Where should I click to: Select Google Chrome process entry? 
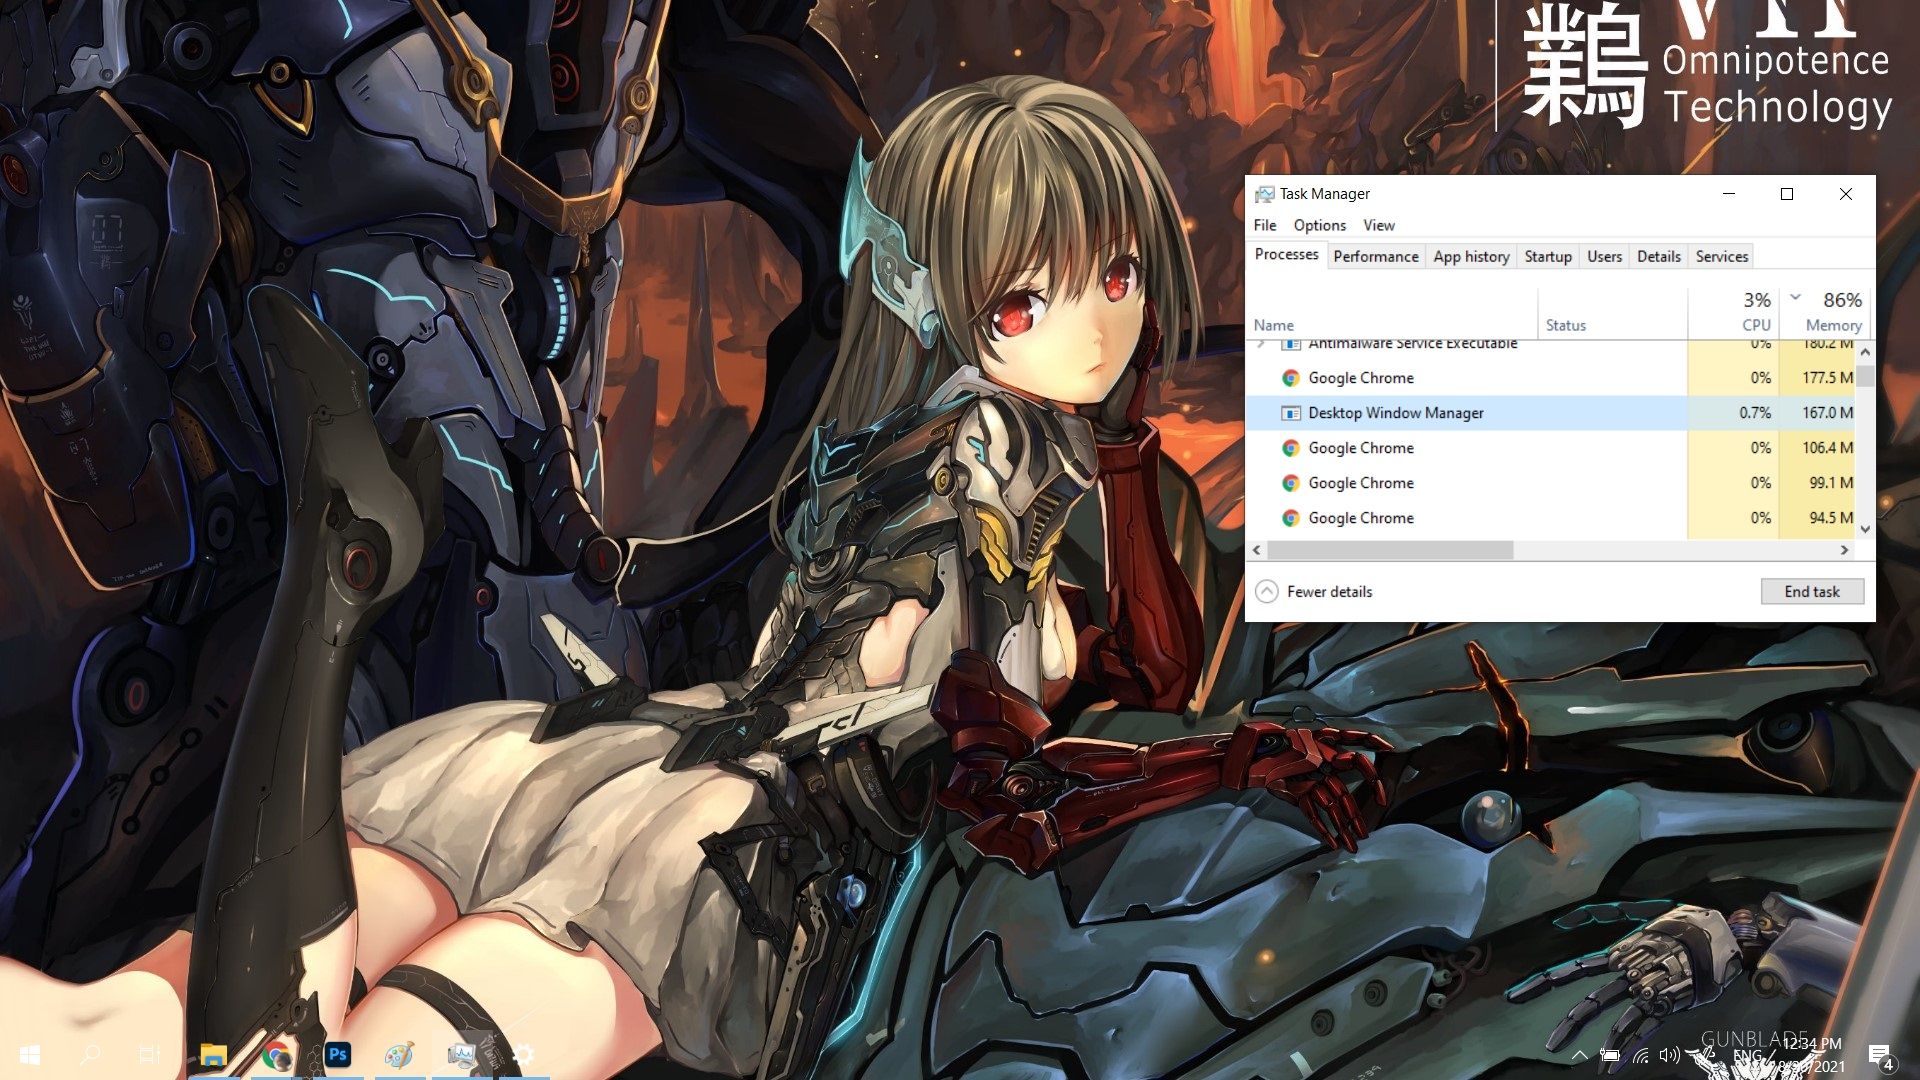(1360, 377)
